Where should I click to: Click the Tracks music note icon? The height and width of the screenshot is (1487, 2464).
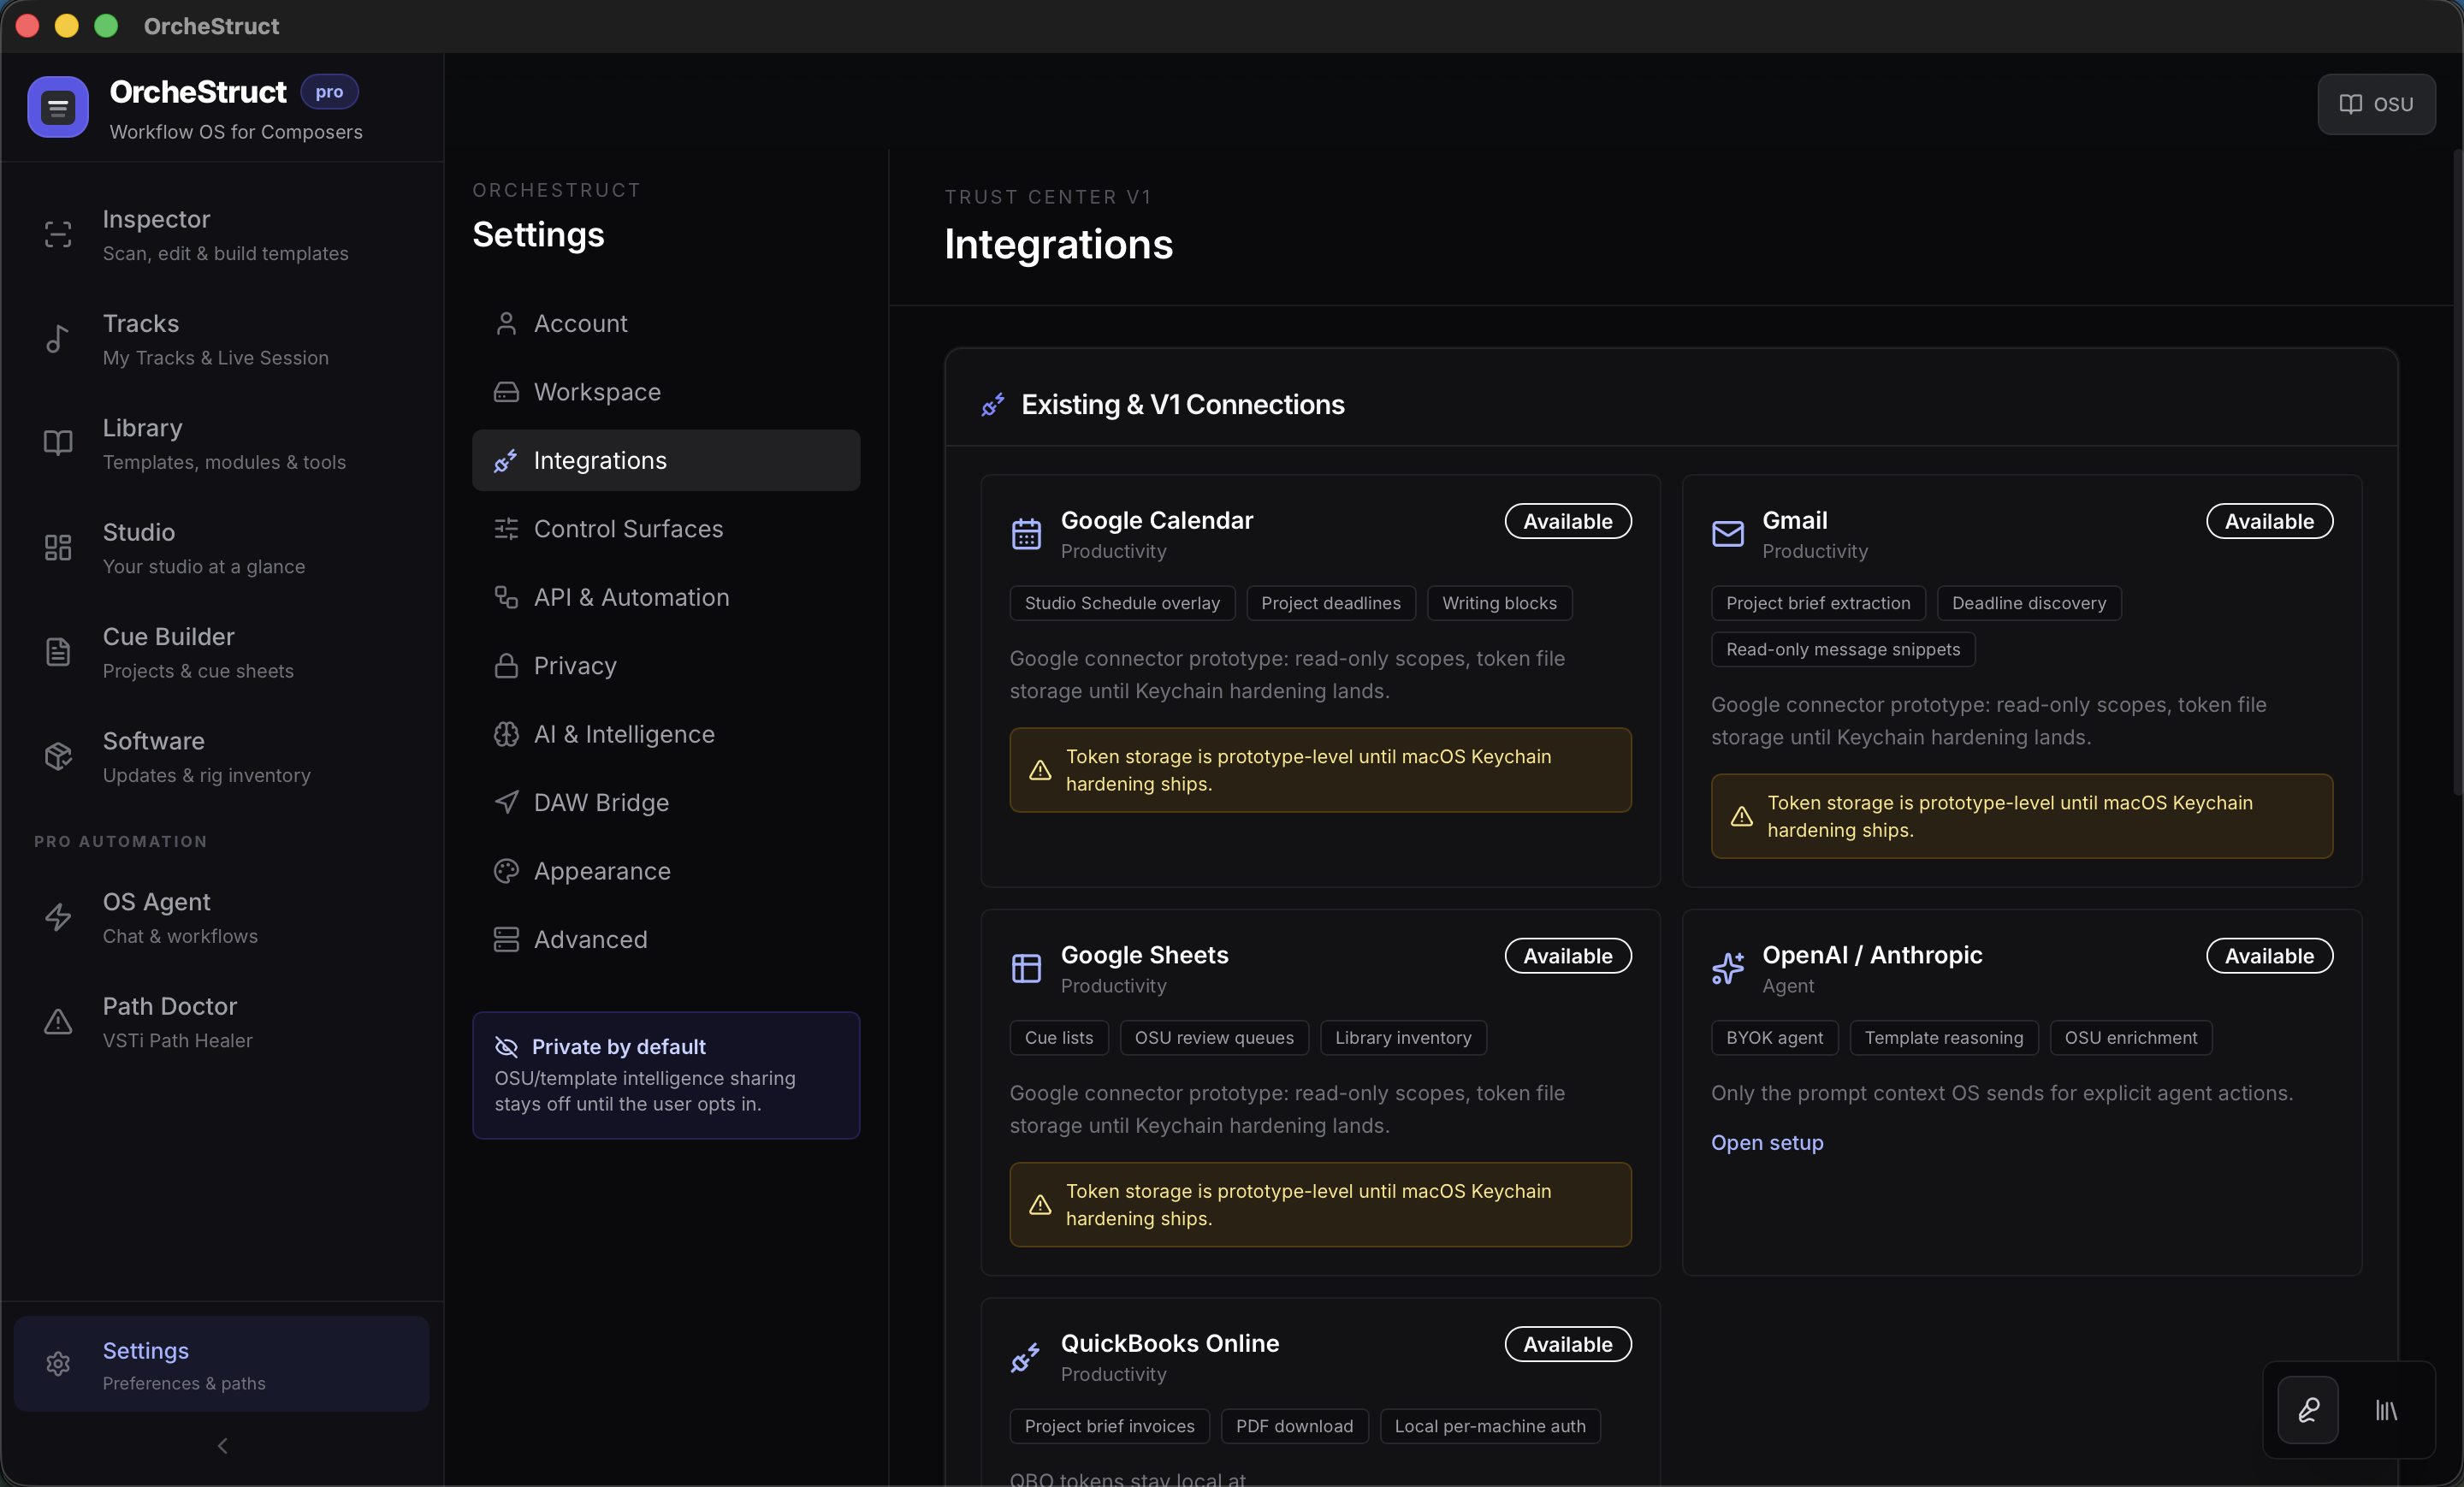[x=58, y=339]
